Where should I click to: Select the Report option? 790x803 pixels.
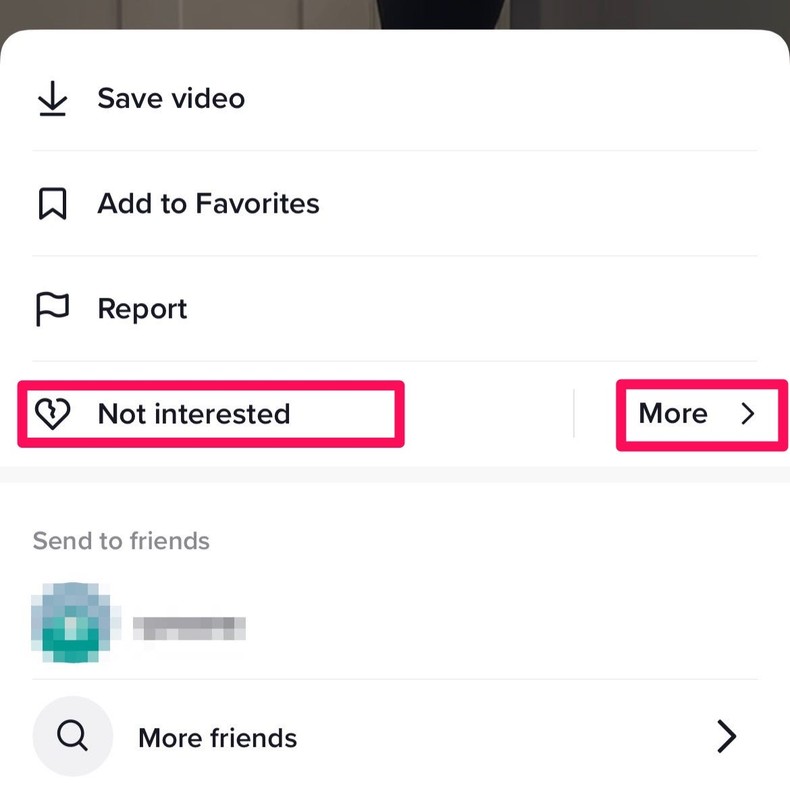(141, 308)
